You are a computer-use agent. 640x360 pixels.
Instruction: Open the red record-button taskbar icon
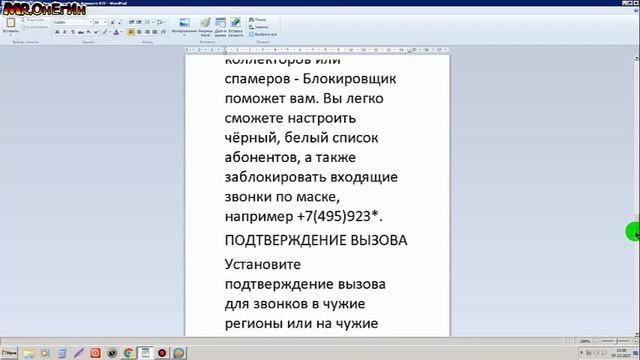tap(162, 353)
